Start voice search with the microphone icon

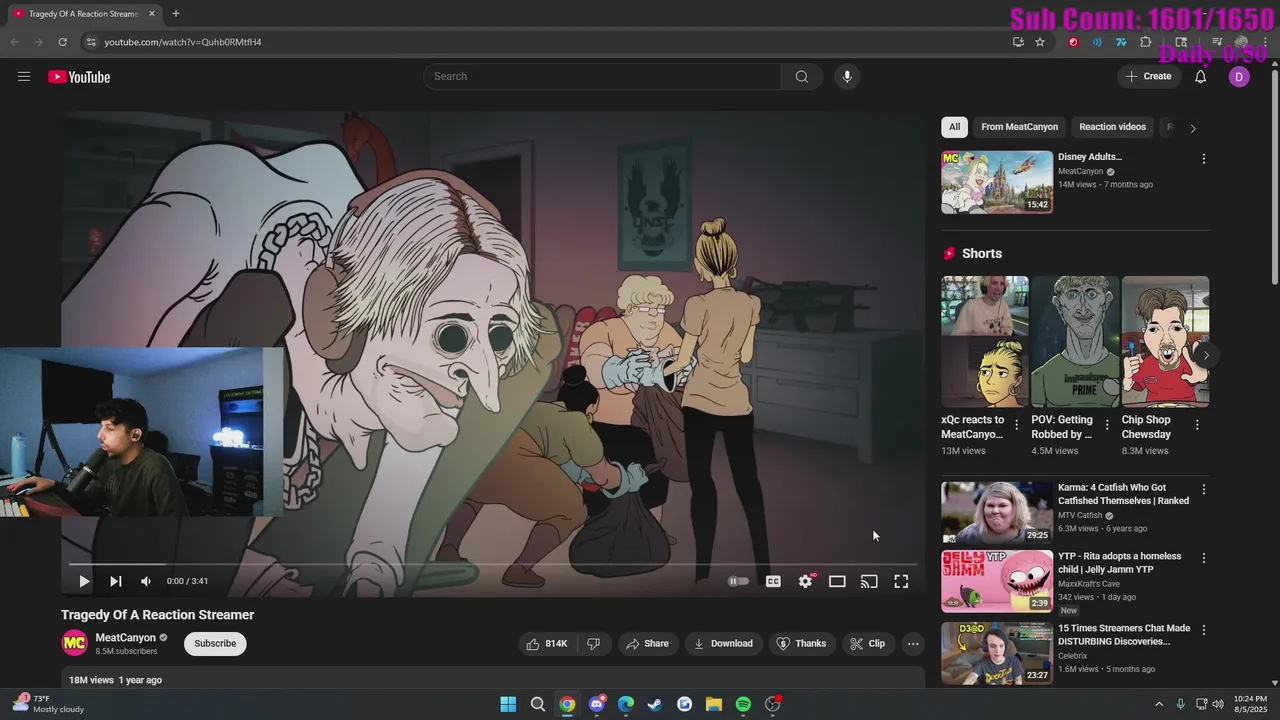[x=847, y=77]
